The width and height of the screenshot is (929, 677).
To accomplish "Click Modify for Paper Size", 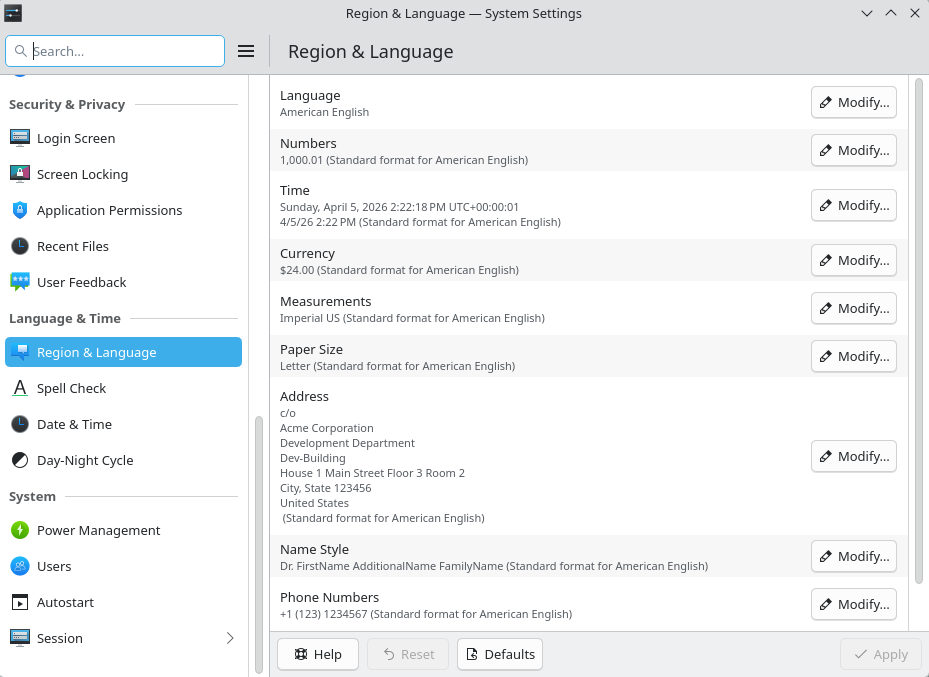I will (x=853, y=356).
